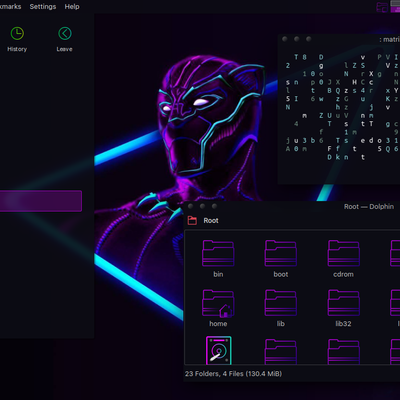Click the '23 Folders, 4 Files' status text
Viewport: 400px width, 400px height.
tap(233, 374)
